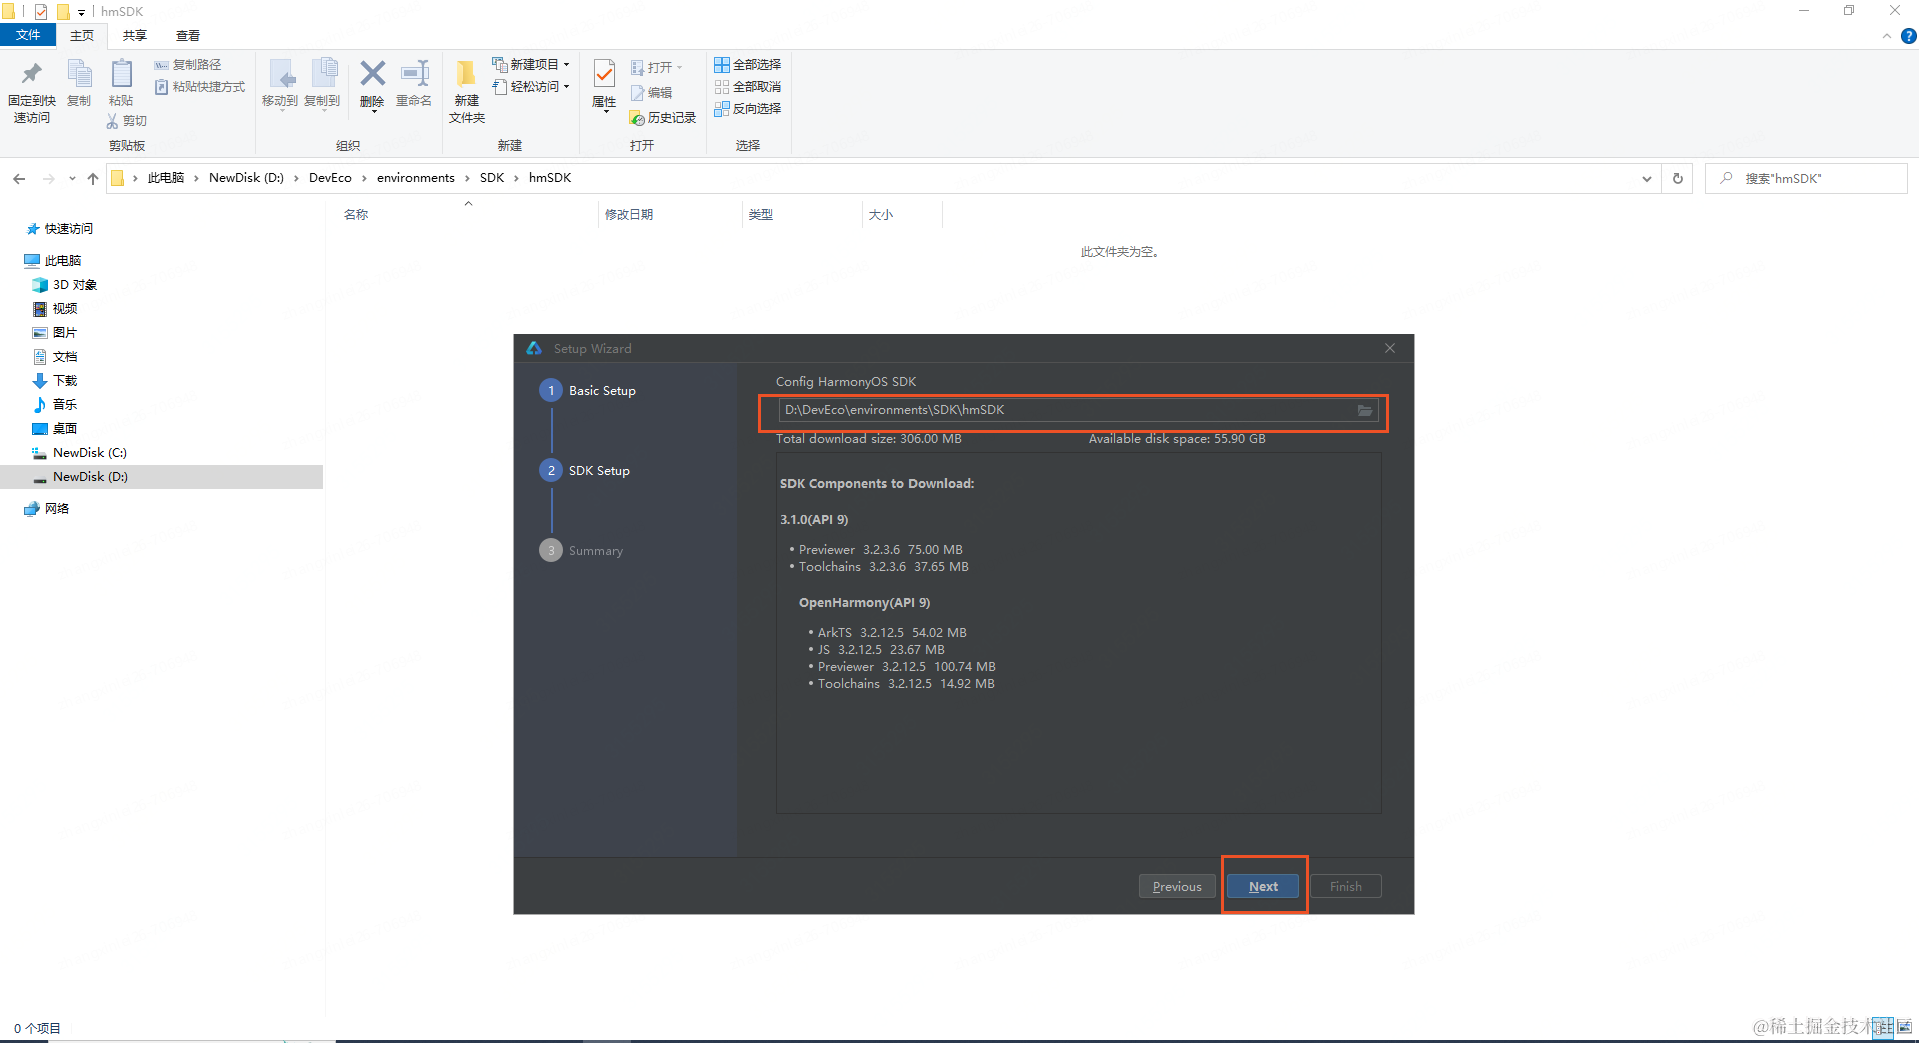Expand the Properties dropdown arrow
Viewport: 1919px width, 1043px height.
(604, 112)
